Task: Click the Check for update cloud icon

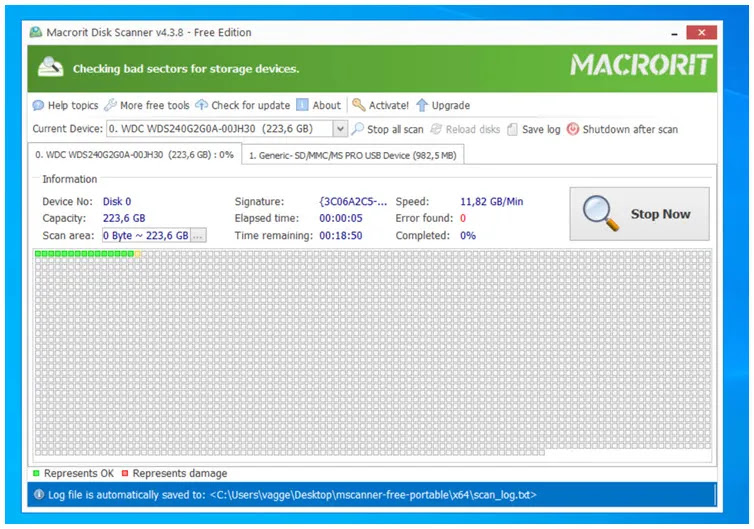Action: tap(201, 105)
